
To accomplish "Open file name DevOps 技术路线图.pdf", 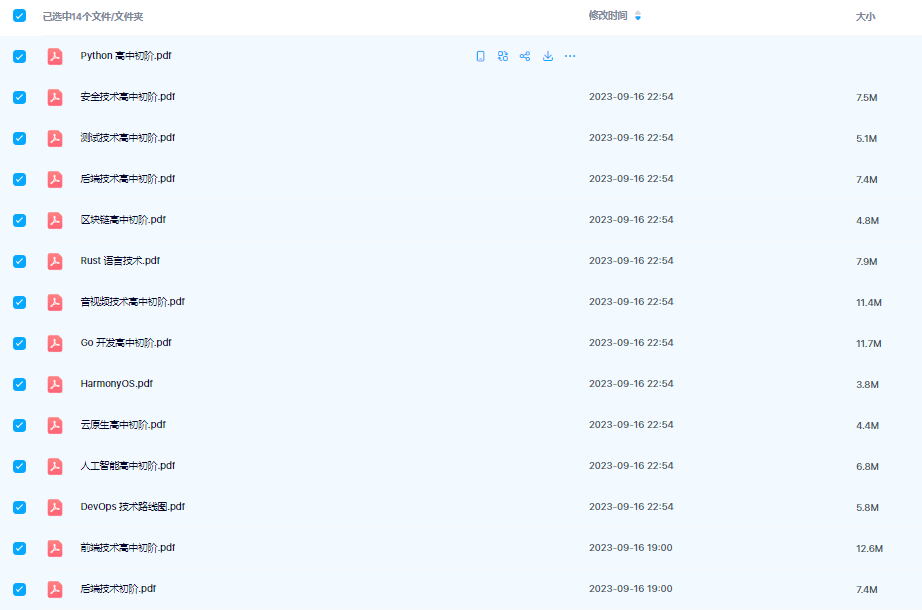I will tap(132, 506).
